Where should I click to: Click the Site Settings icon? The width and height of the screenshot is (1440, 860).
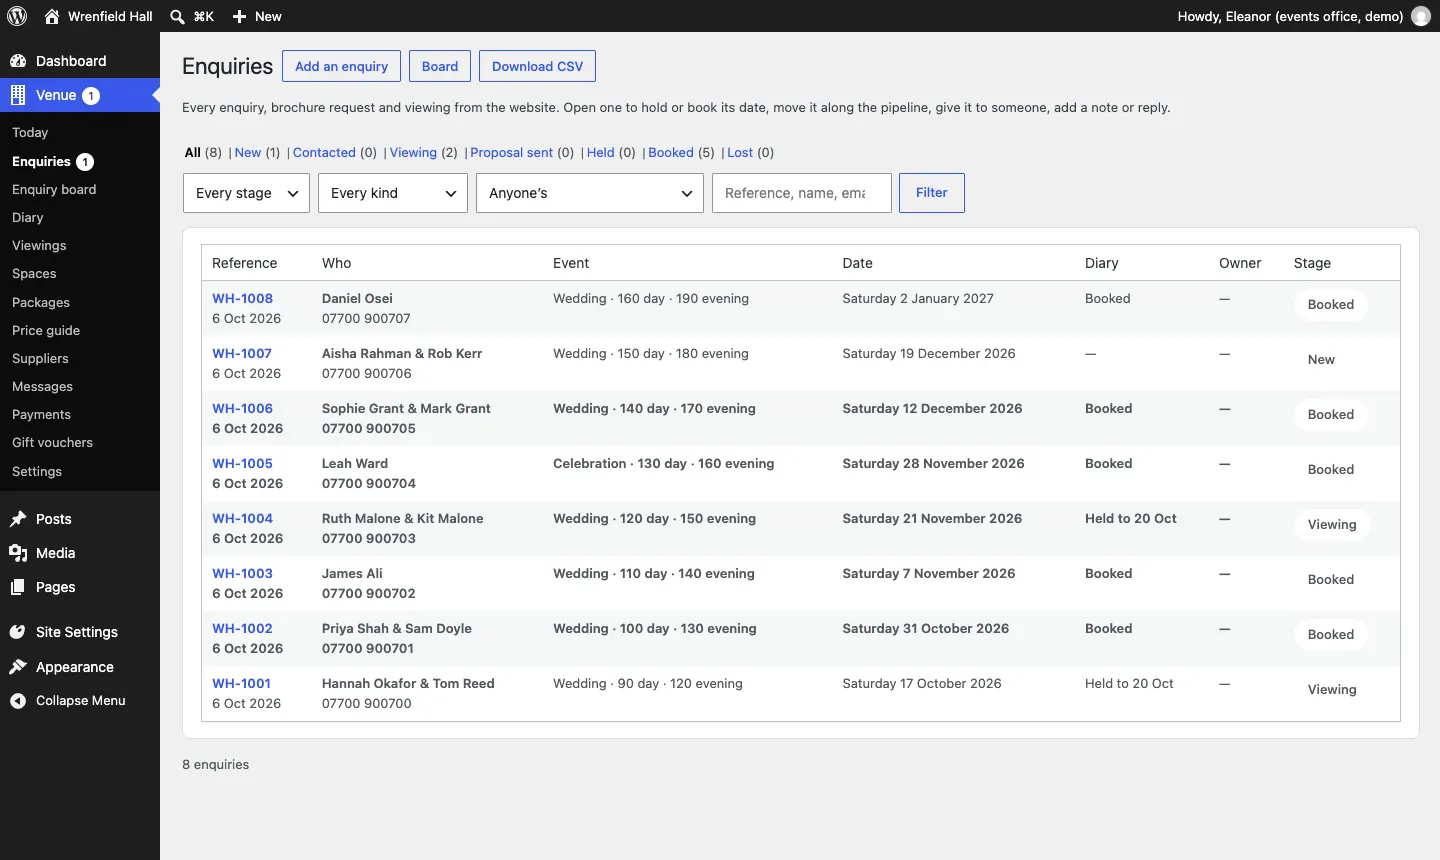tap(18, 632)
